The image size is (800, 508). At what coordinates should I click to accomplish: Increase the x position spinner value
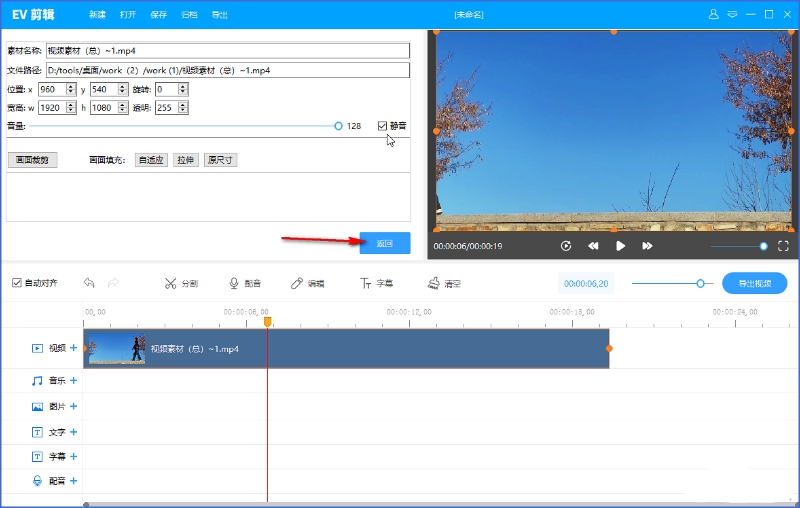[71, 86]
